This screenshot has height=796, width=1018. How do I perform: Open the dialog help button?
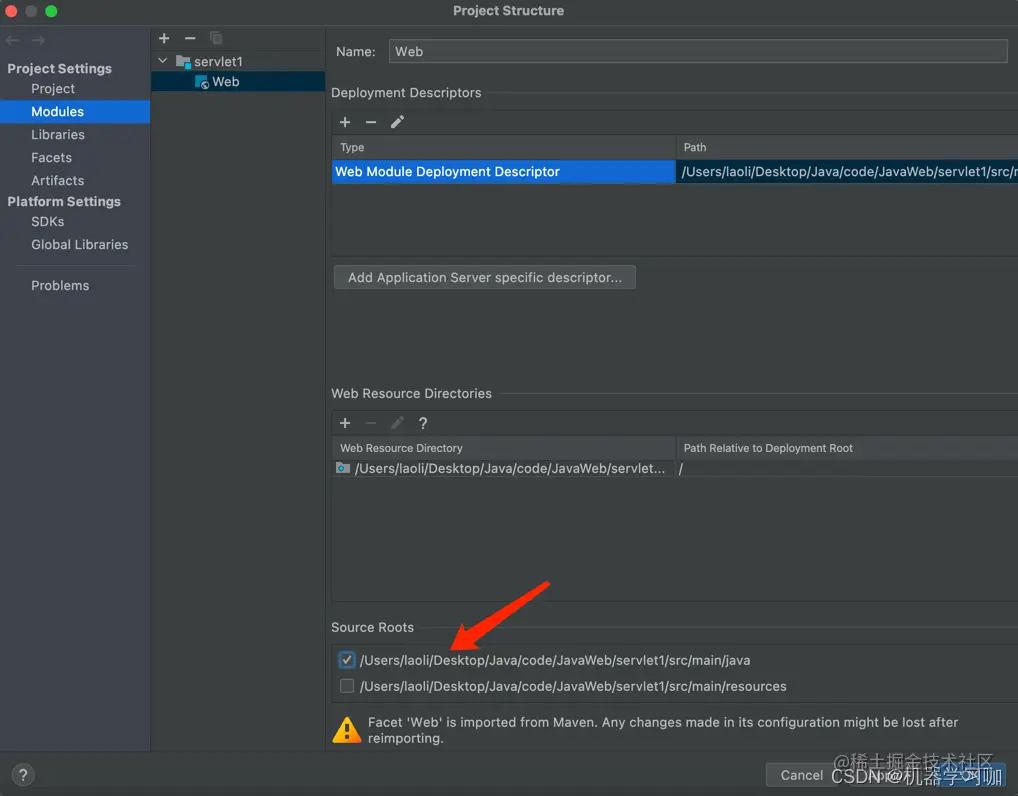pos(23,775)
